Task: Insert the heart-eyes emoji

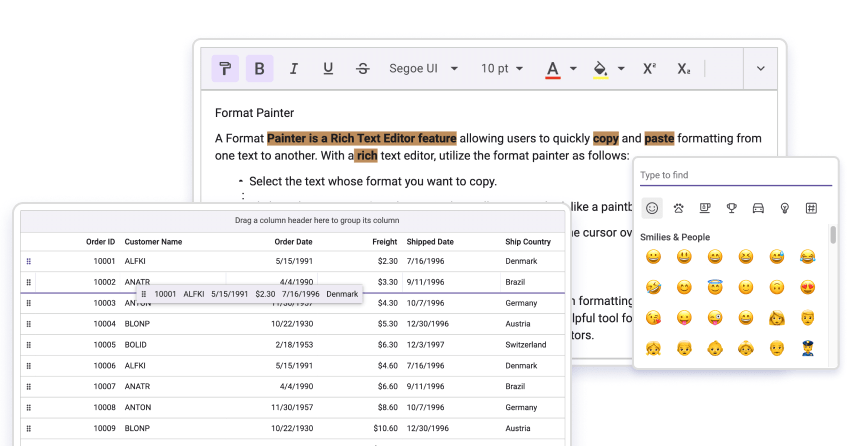Action: 808,287
